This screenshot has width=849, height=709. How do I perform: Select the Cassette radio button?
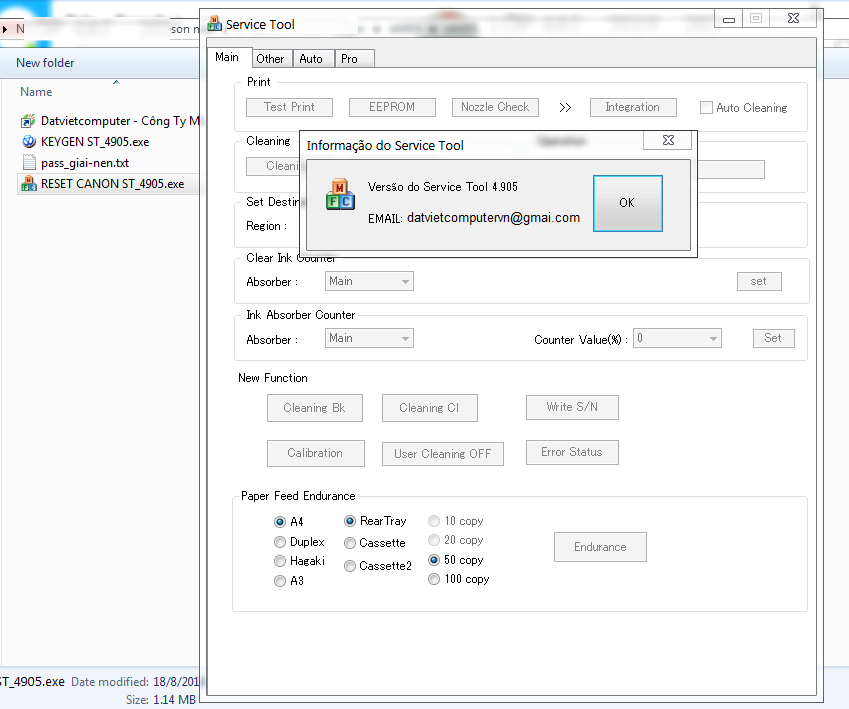coord(350,543)
